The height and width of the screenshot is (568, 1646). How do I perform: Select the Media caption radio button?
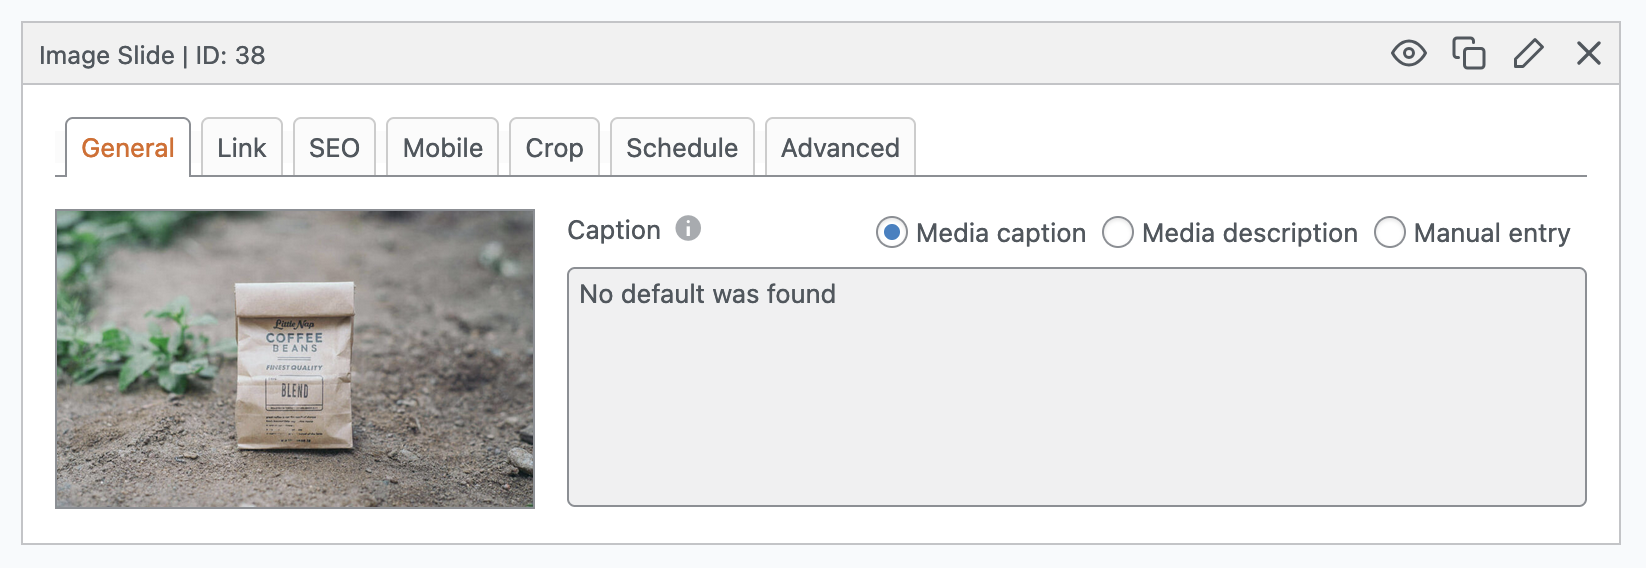pos(891,233)
